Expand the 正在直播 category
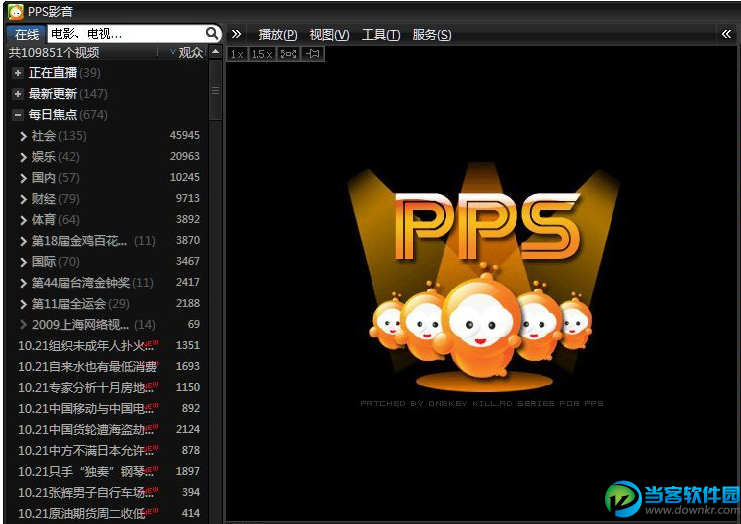 18,73
